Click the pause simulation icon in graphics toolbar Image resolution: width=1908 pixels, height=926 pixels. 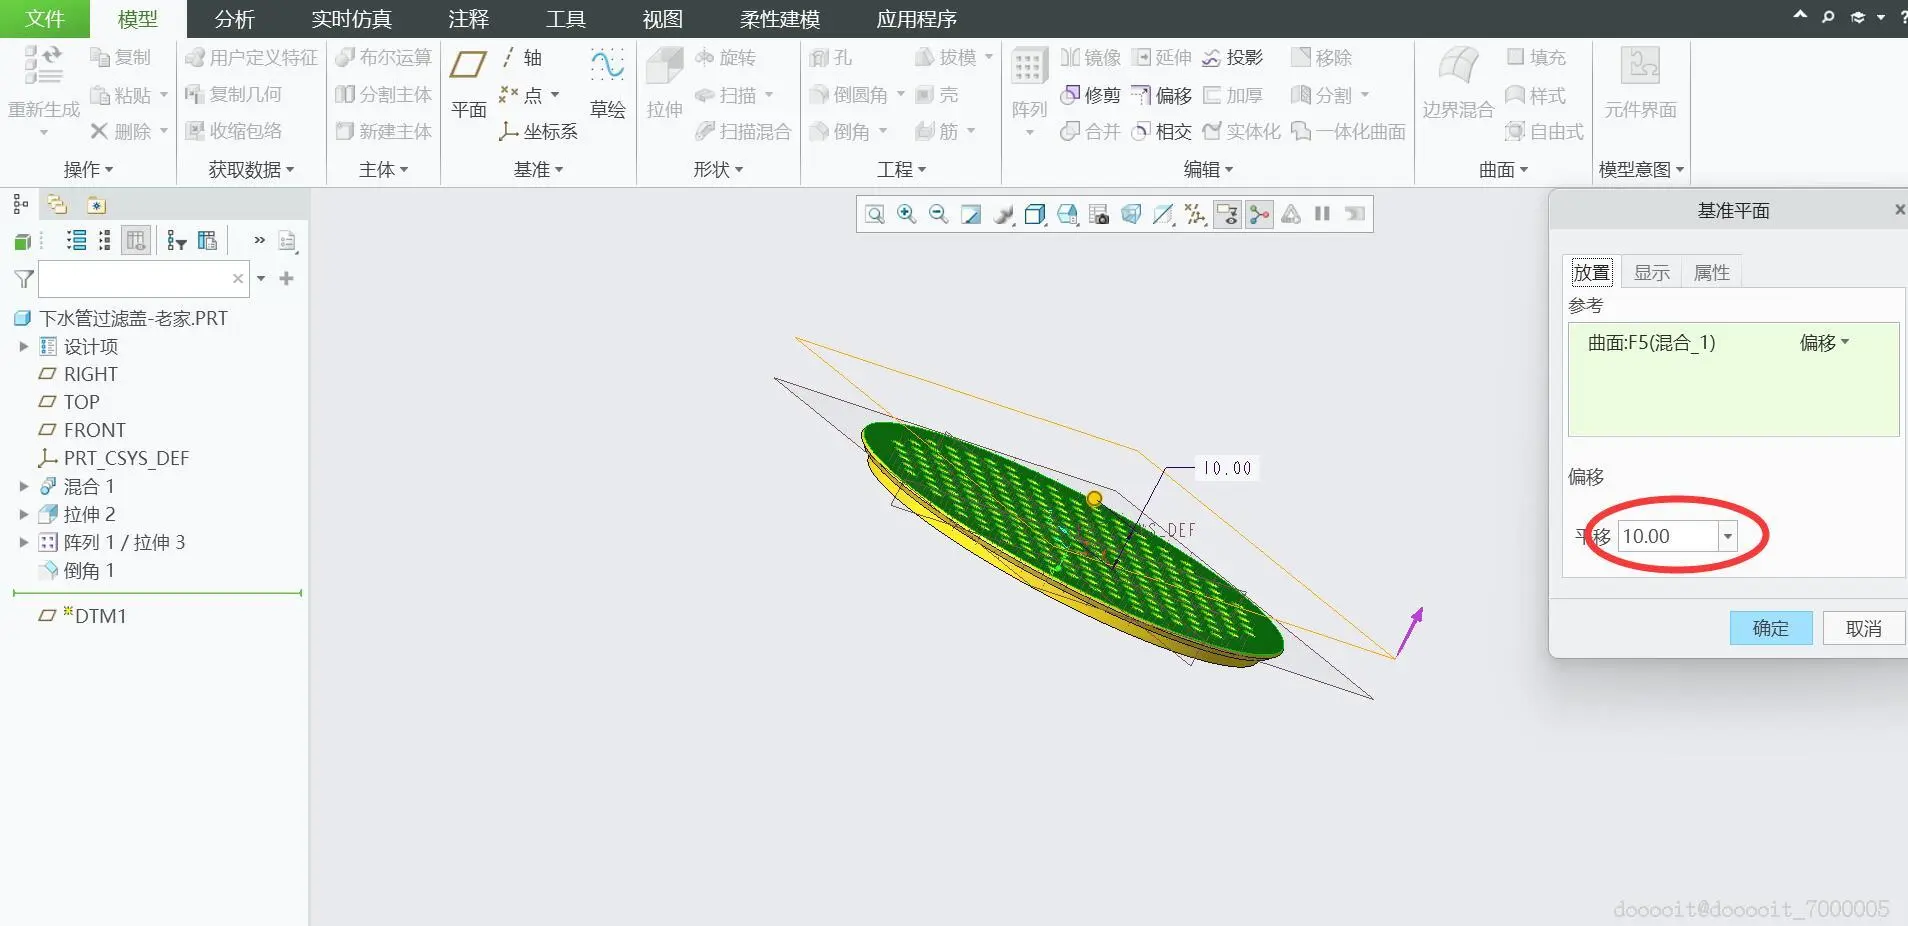(x=1322, y=214)
